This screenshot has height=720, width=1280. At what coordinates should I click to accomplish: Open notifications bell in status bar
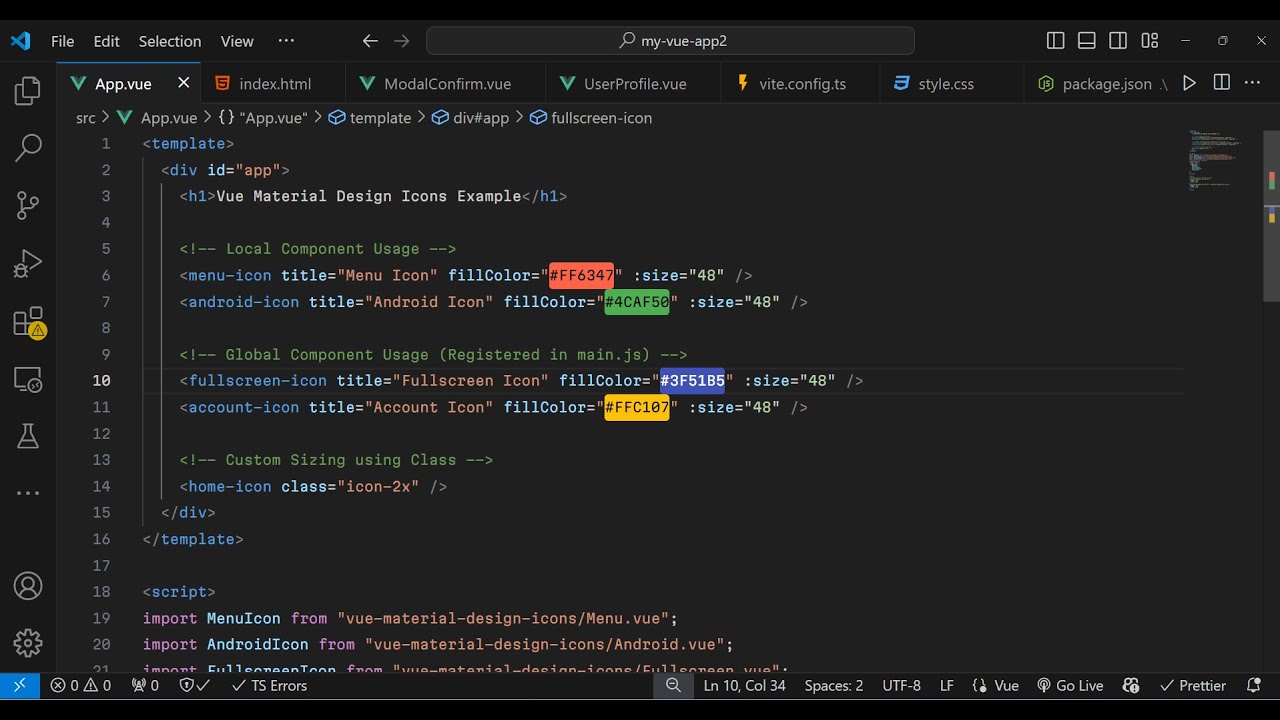1253,685
